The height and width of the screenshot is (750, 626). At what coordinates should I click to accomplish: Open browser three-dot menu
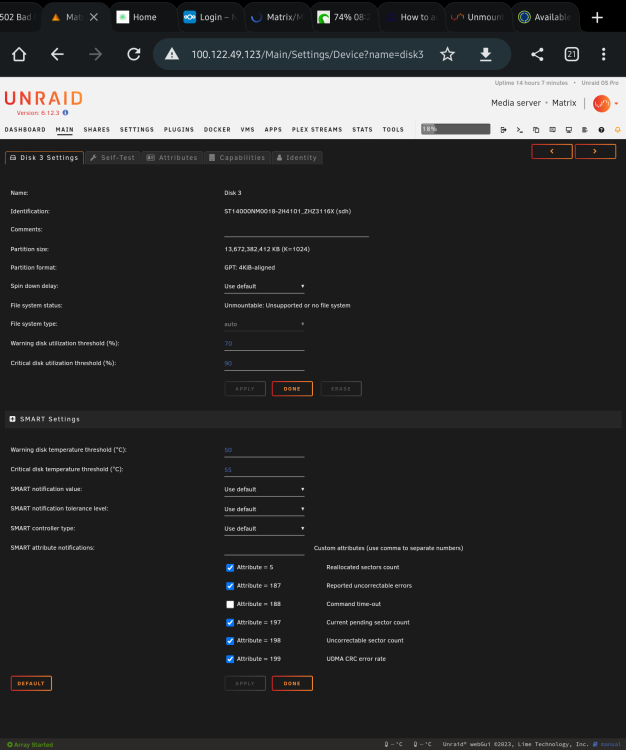tap(604, 55)
